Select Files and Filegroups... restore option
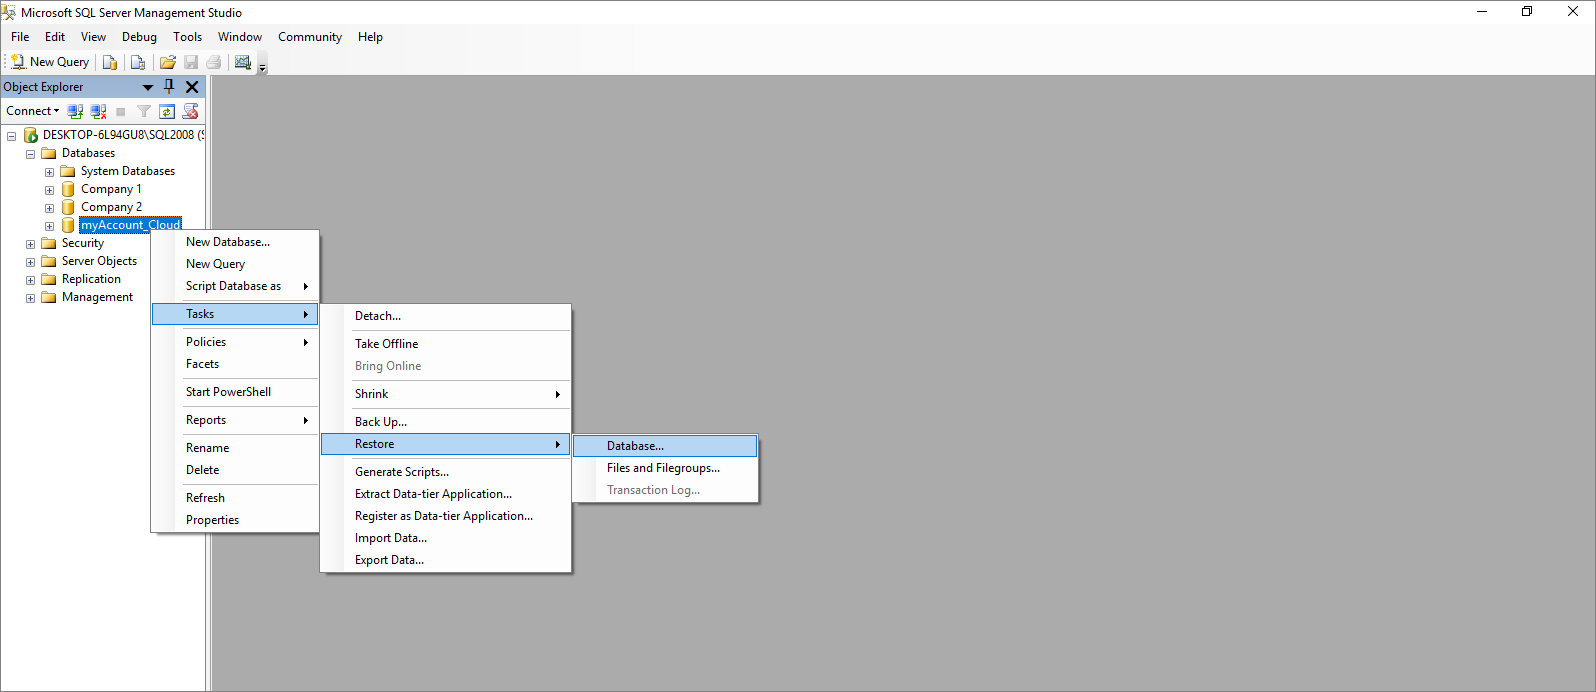Image resolution: width=1596 pixels, height=692 pixels. (x=665, y=468)
